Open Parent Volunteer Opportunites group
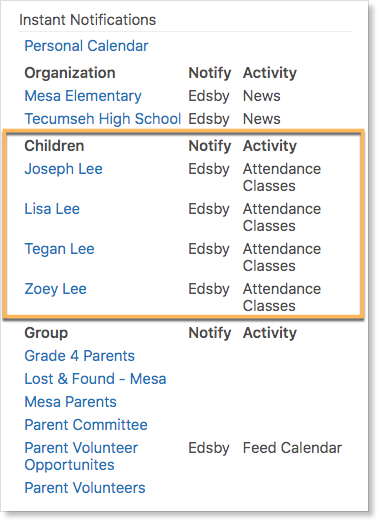The width and height of the screenshot is (379, 522). pyautogui.click(x=81, y=456)
